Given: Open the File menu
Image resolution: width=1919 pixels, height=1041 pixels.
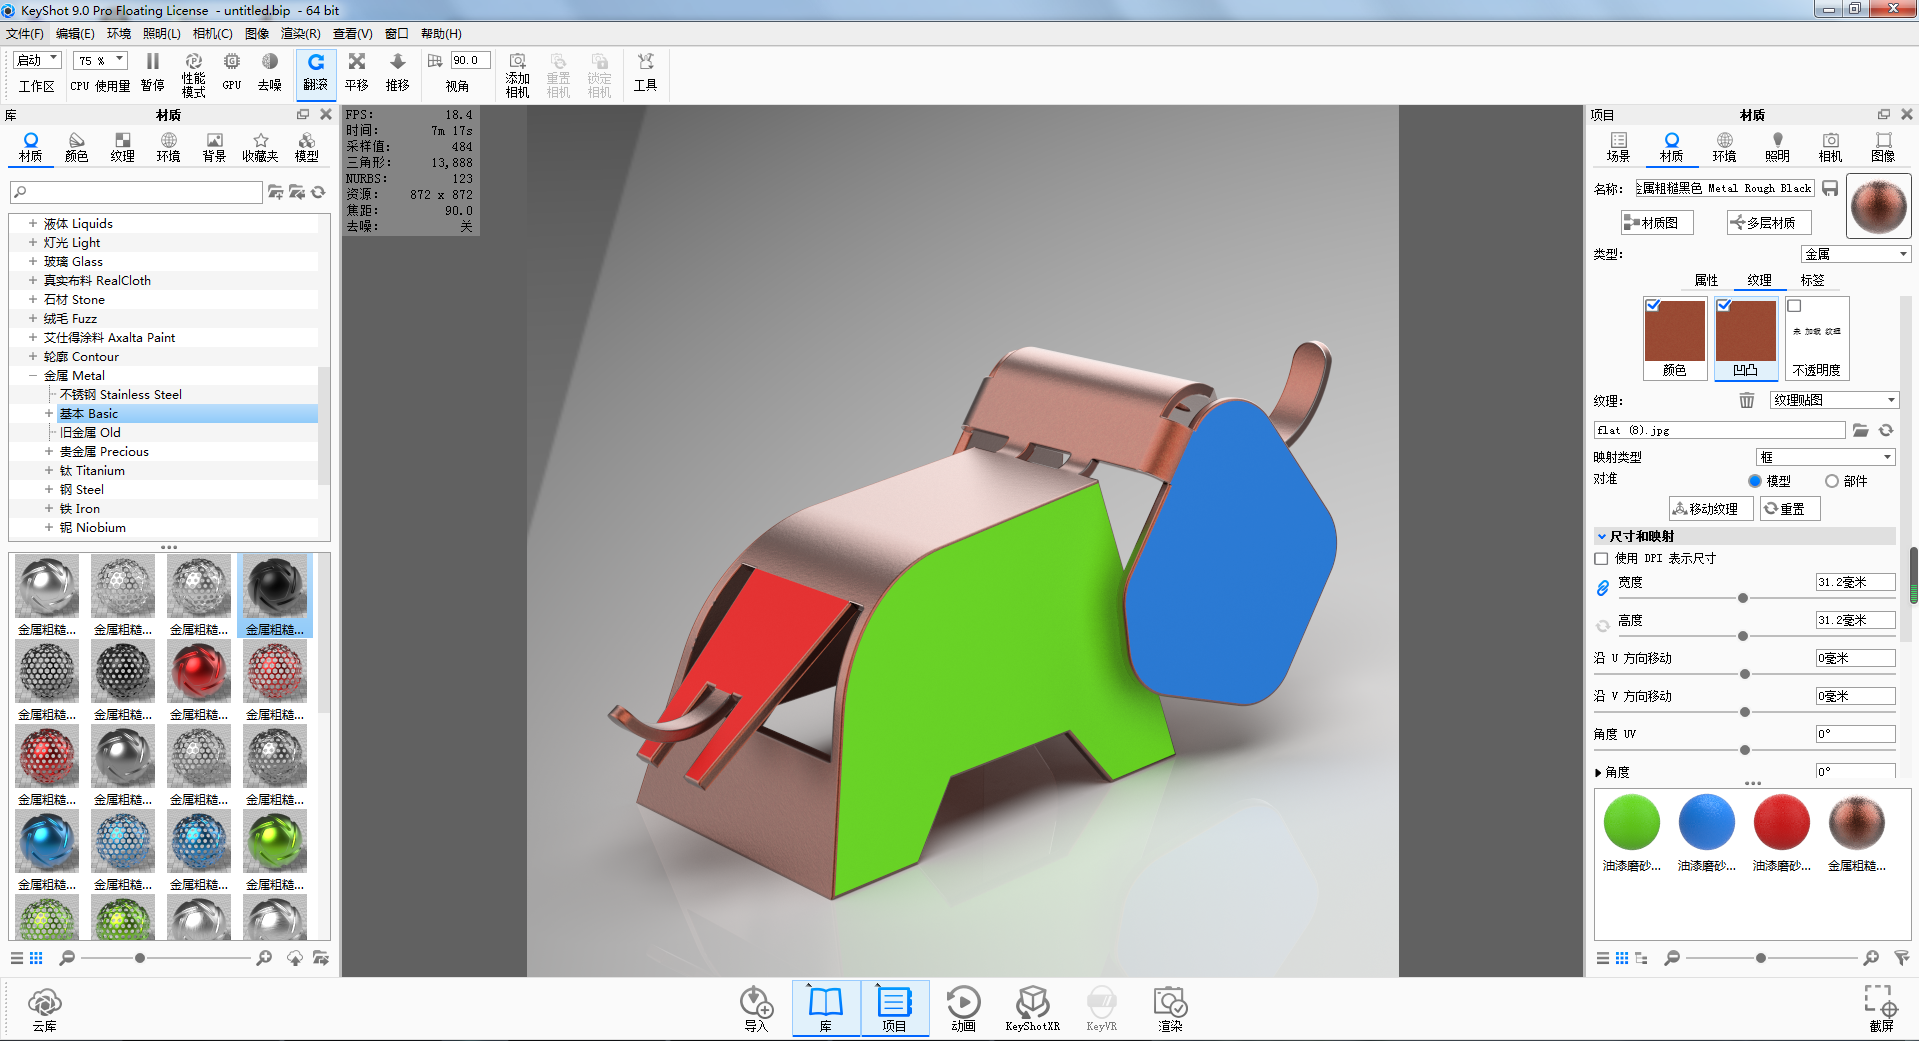Looking at the screenshot, I should click(x=25, y=34).
